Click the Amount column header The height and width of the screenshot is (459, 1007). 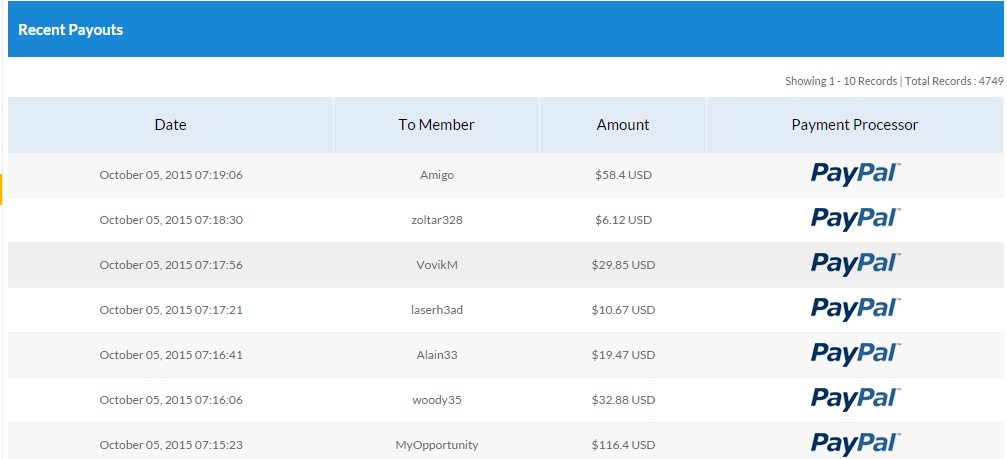click(x=623, y=125)
